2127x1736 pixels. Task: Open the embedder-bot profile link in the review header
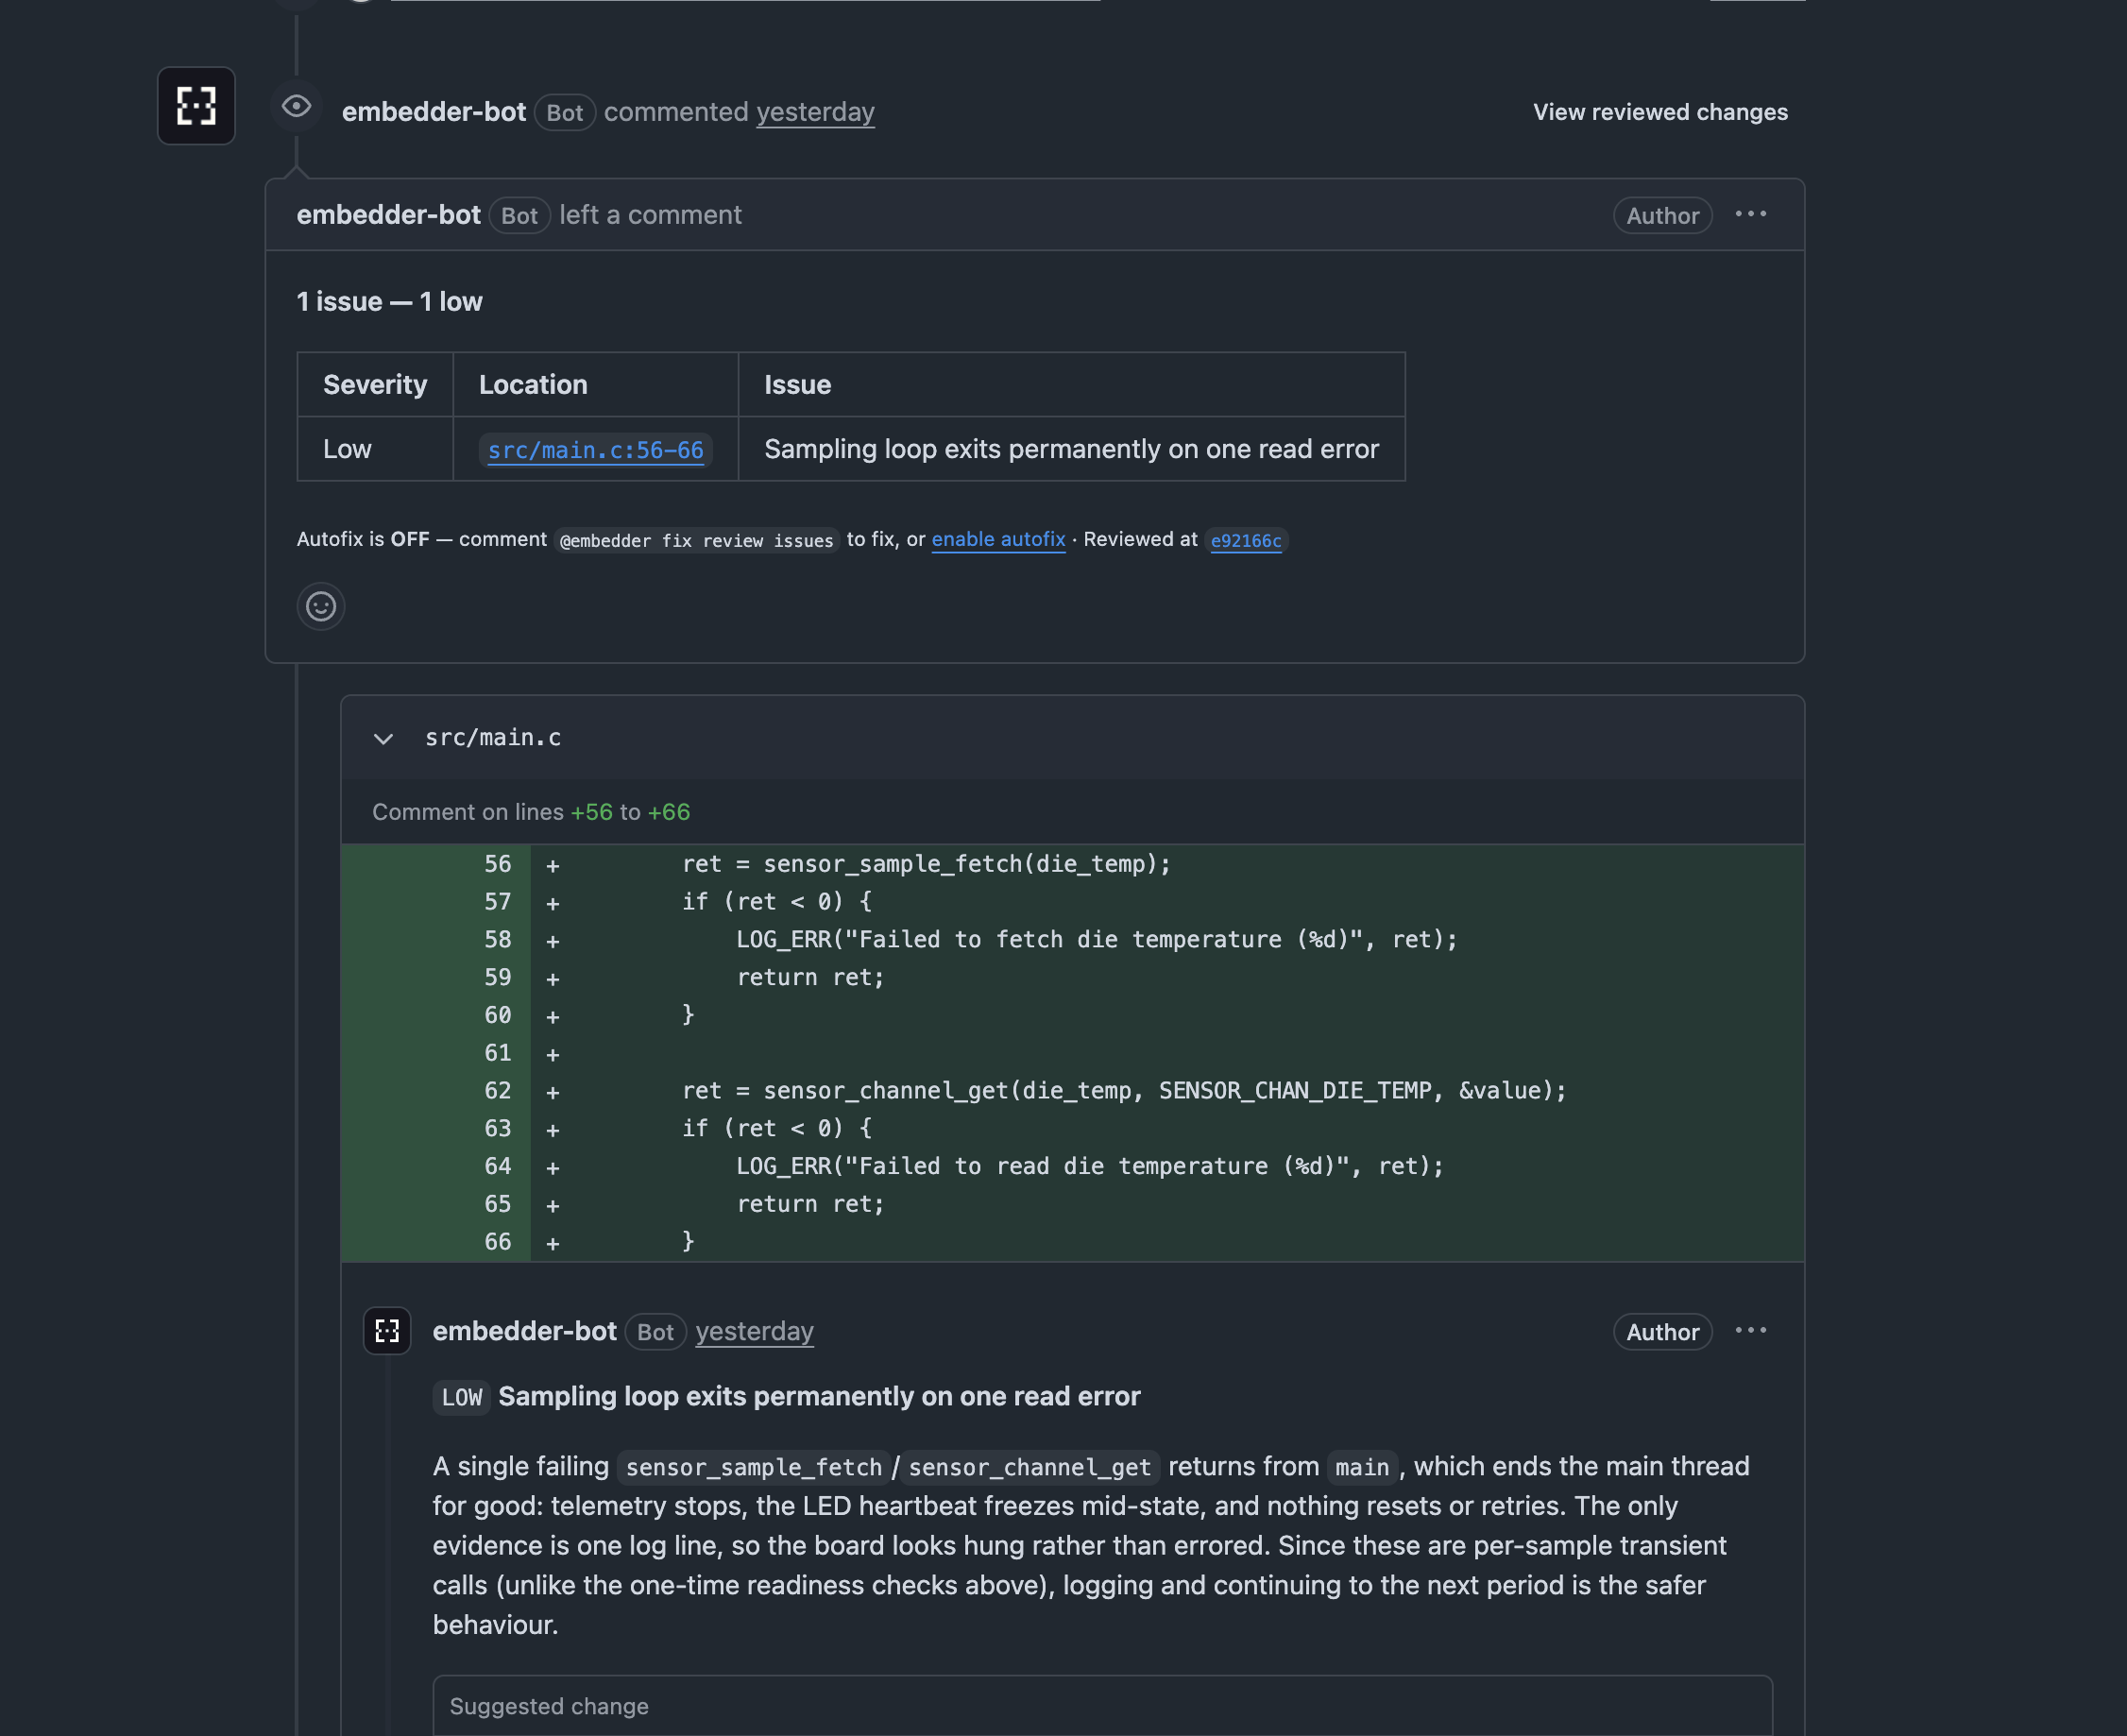point(433,112)
